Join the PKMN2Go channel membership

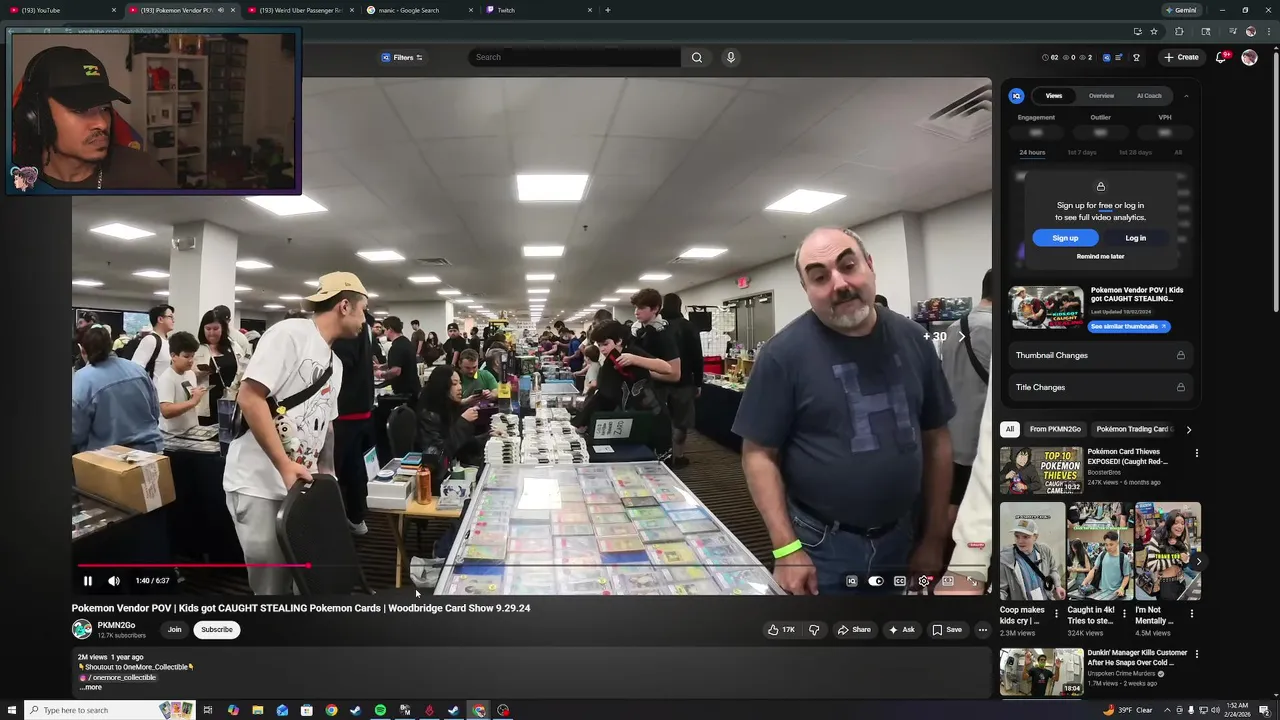(174, 630)
